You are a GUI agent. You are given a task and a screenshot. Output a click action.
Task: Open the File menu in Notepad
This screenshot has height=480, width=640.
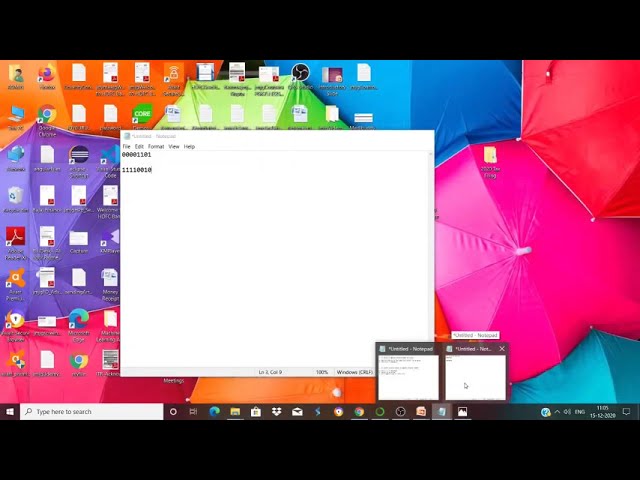point(127,147)
